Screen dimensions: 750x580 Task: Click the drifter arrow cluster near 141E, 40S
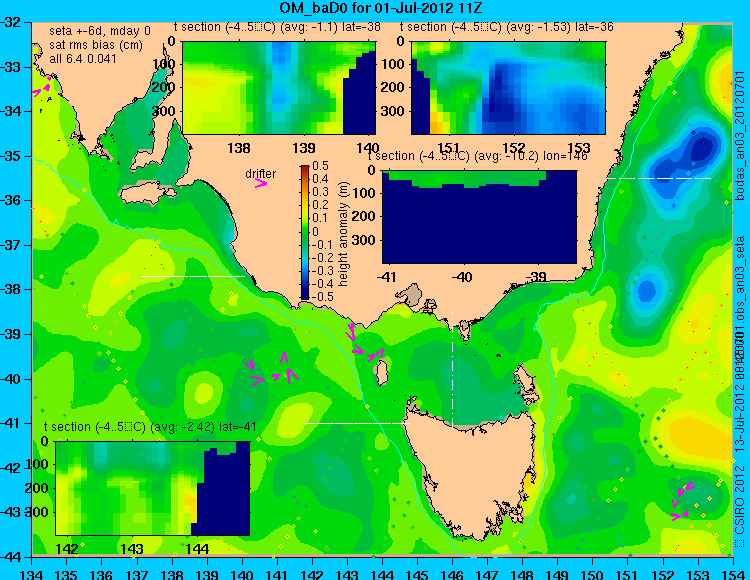pos(273,368)
